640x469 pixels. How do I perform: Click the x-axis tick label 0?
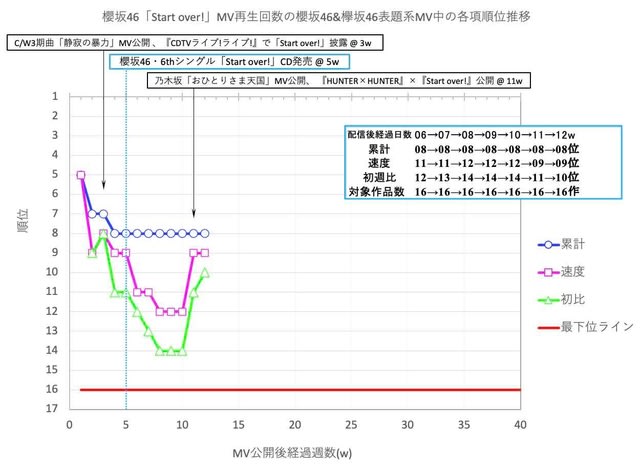coord(69,425)
